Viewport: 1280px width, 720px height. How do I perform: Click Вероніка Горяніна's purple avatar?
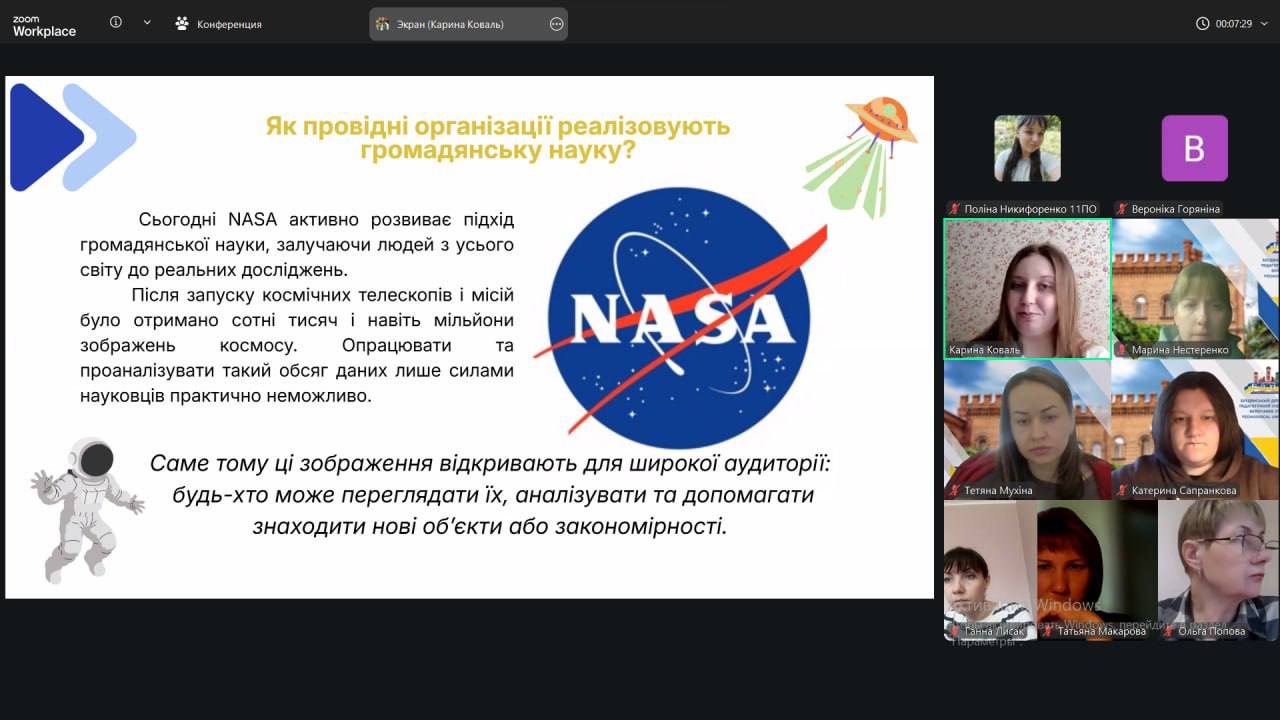click(x=1194, y=148)
